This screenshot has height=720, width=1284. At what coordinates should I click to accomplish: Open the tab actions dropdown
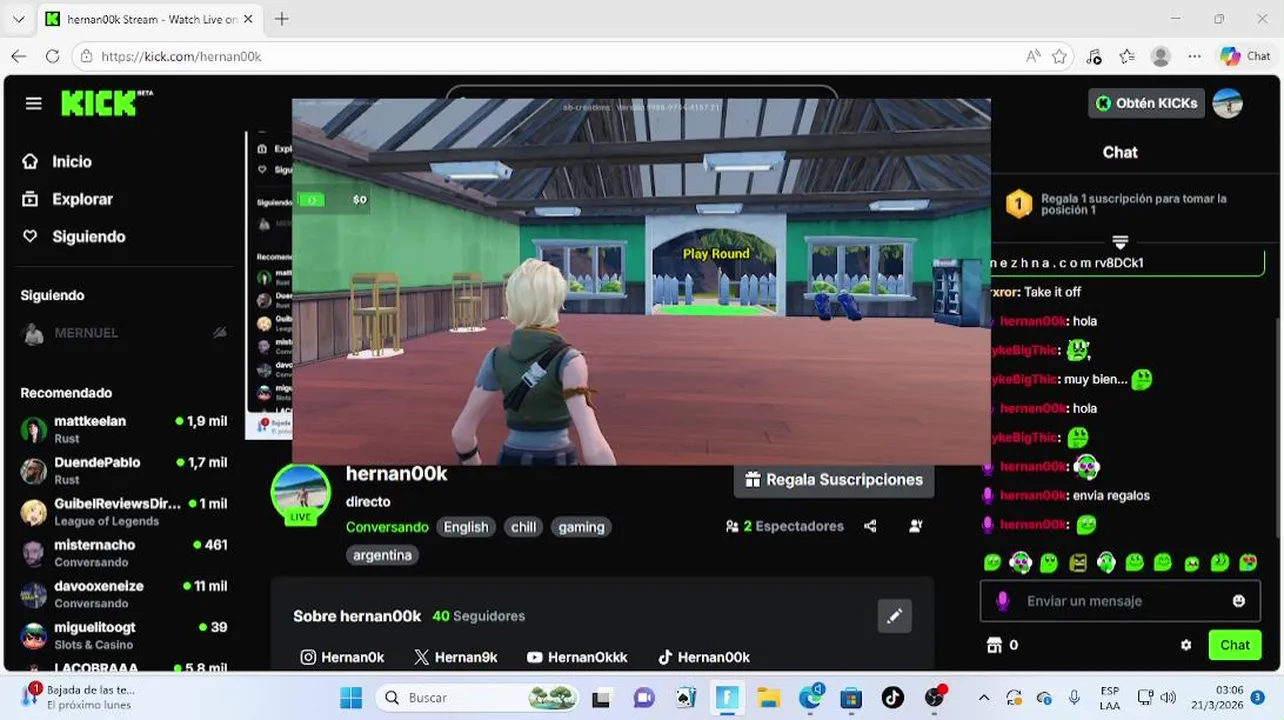click(17, 19)
